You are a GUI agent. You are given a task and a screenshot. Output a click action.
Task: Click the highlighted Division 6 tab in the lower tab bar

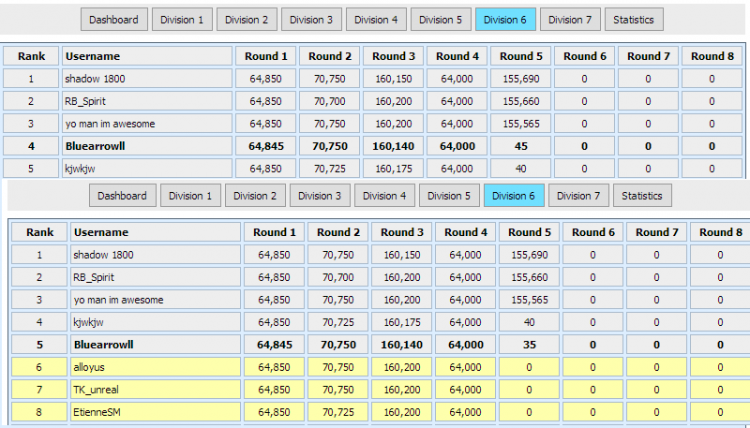click(x=513, y=195)
